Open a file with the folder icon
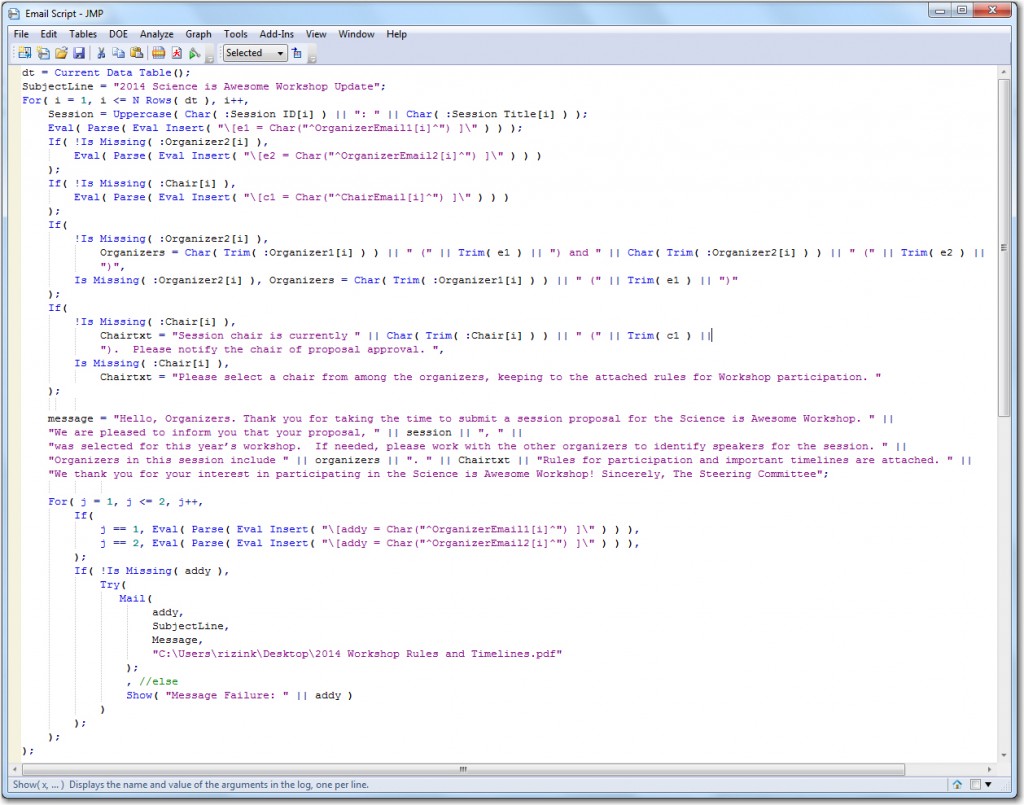The width and height of the screenshot is (1024, 805). pos(61,53)
